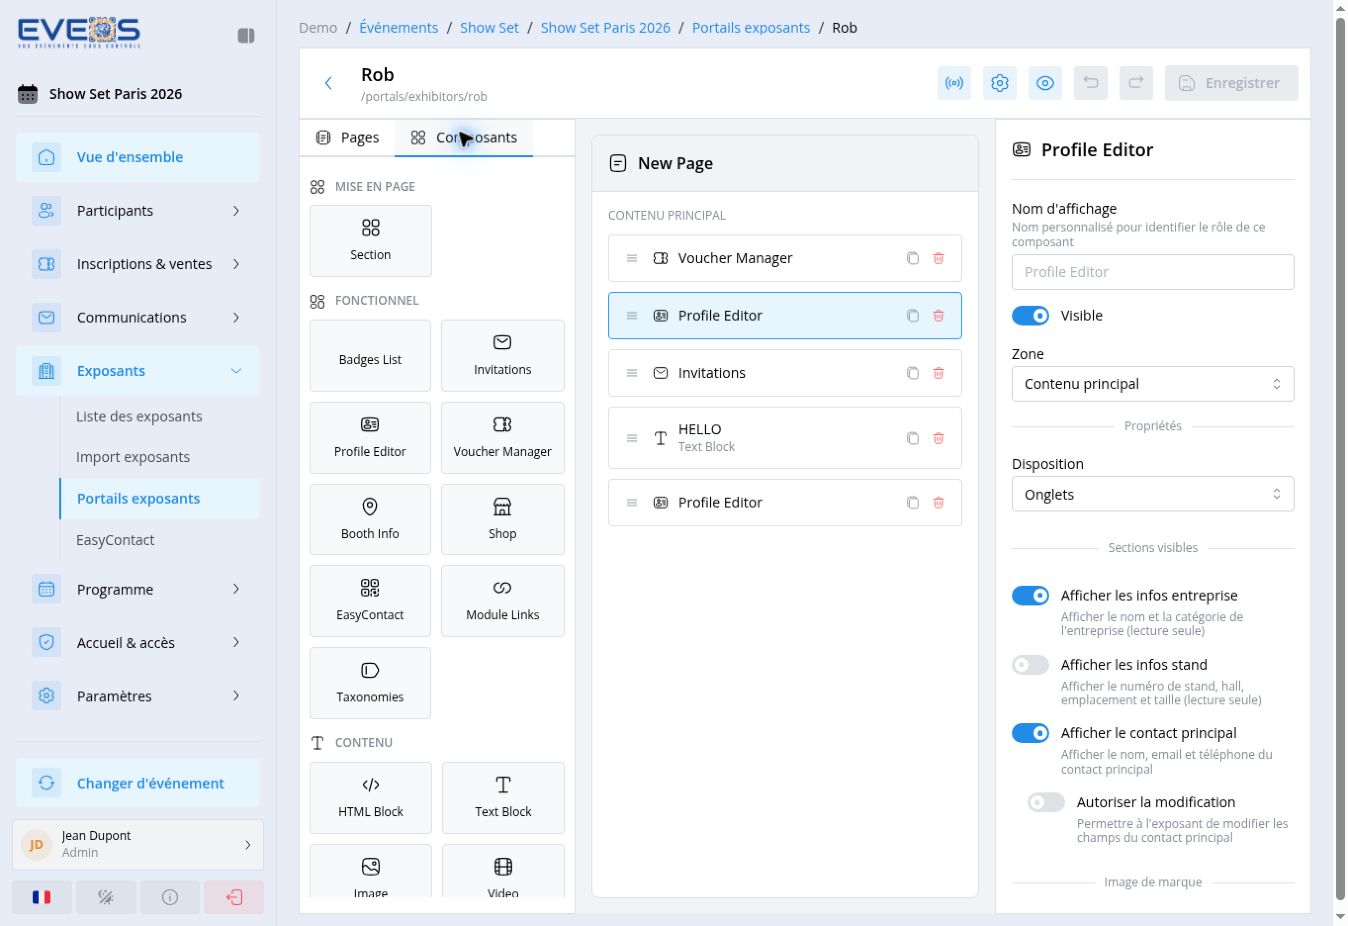Open Liste des exposants
1348x926 pixels.
coord(139,416)
